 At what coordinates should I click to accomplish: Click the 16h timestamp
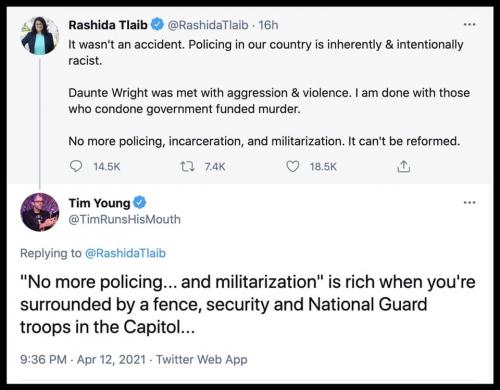(x=268, y=25)
